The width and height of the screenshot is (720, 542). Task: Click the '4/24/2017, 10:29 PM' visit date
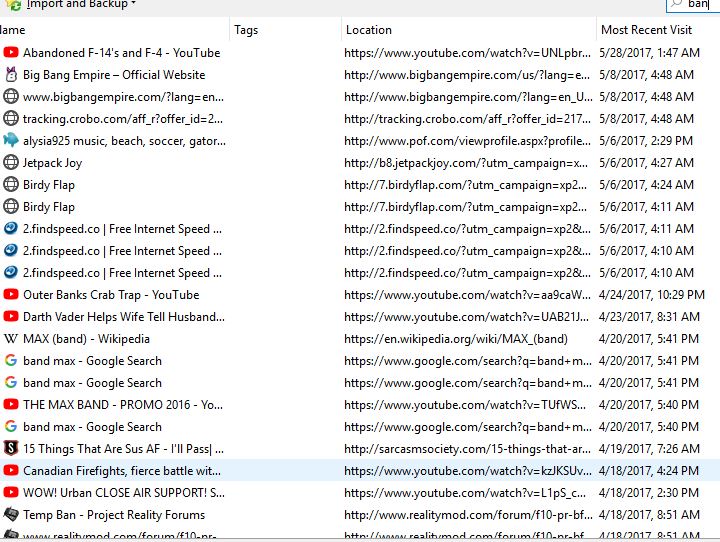(652, 295)
